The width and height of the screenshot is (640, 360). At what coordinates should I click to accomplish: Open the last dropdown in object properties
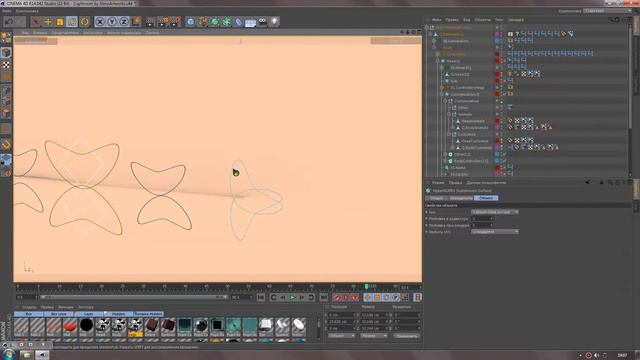pos(495,232)
